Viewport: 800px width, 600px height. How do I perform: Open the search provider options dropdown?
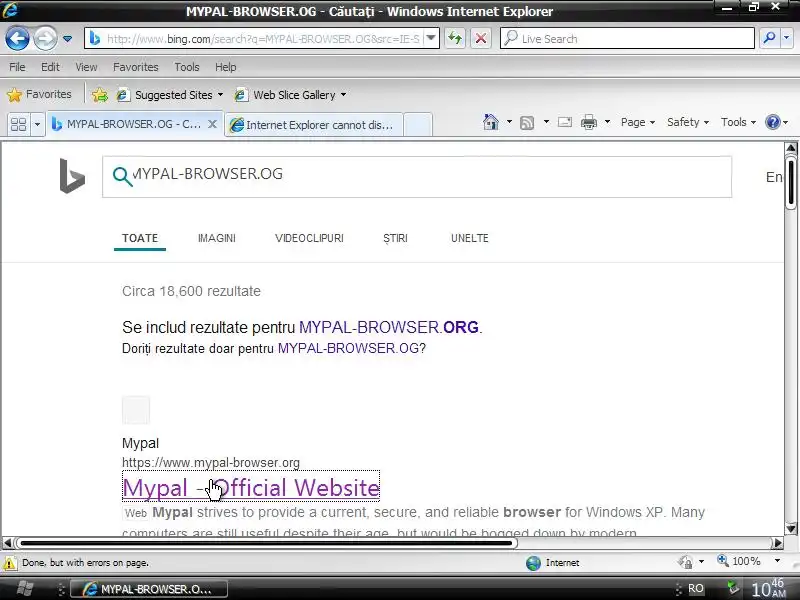point(787,38)
